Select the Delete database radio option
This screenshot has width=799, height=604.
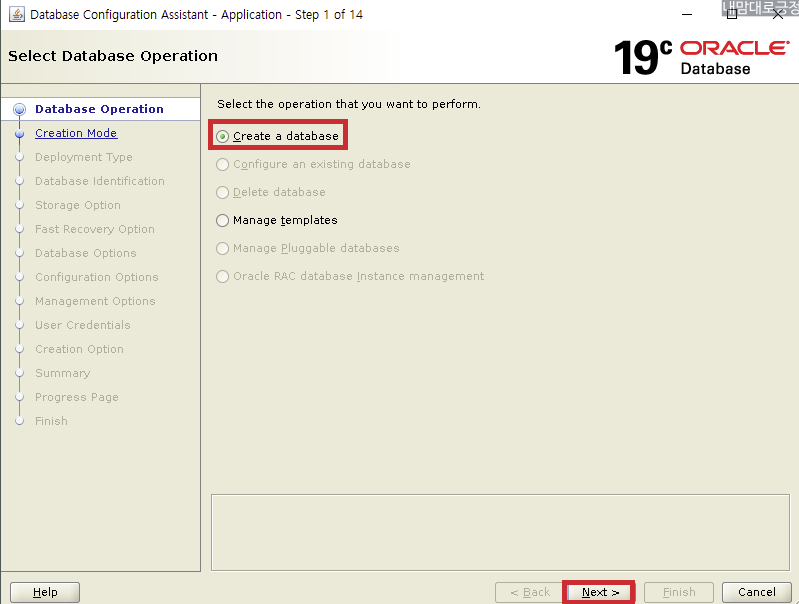[222, 192]
